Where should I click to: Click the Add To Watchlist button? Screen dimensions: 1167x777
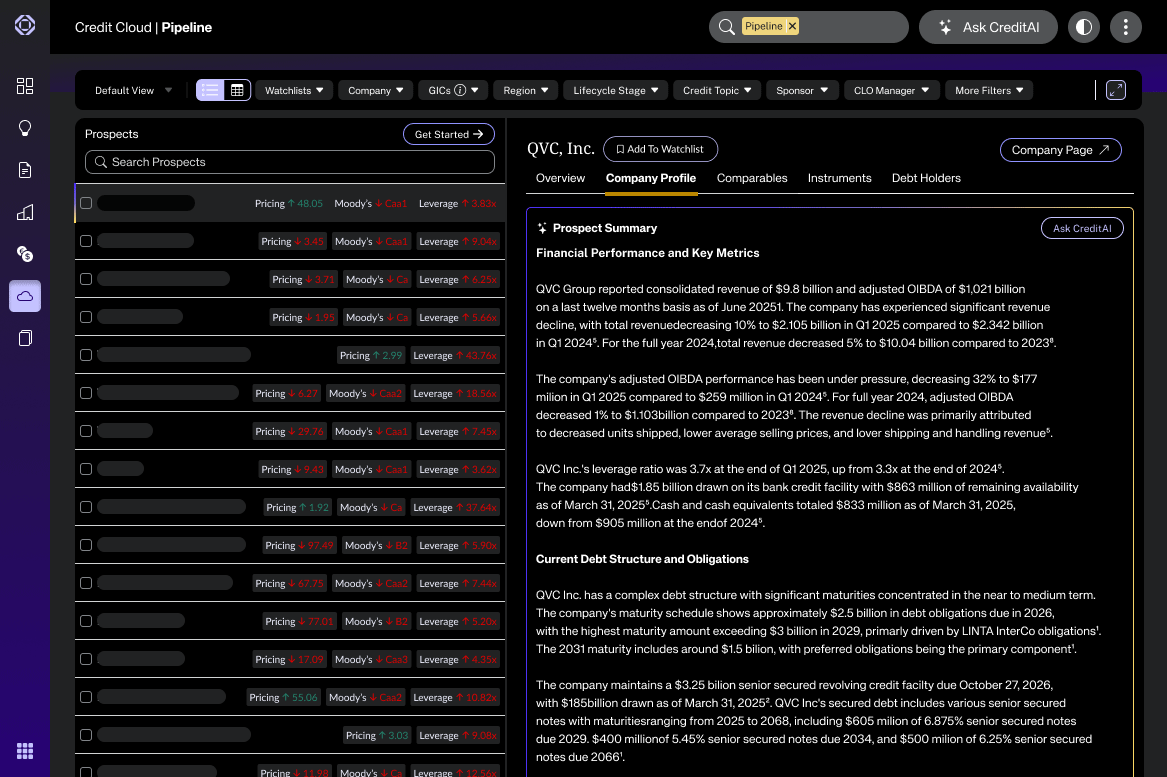coord(660,149)
